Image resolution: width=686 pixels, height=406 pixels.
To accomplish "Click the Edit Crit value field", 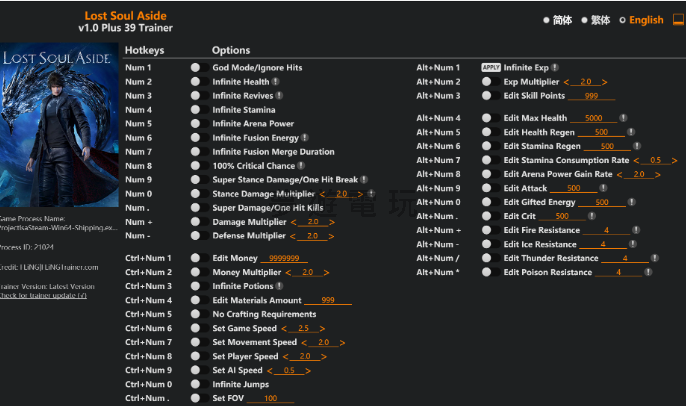I will 562,216.
